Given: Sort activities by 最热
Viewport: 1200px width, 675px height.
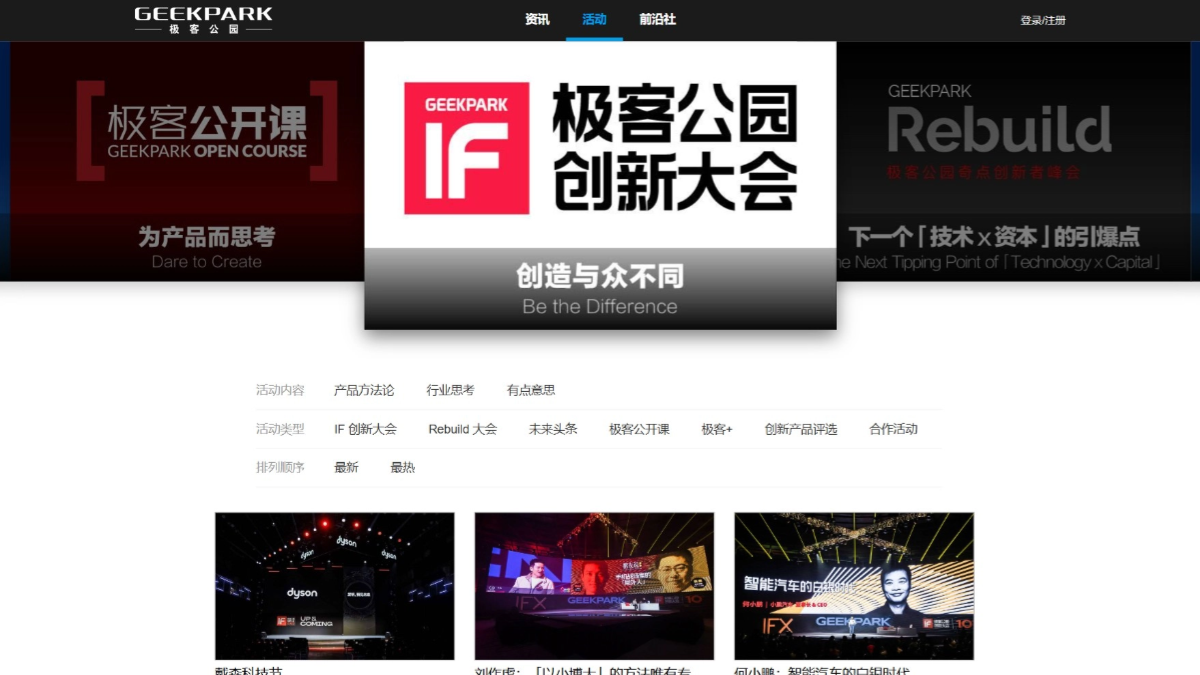Looking at the screenshot, I should (402, 467).
